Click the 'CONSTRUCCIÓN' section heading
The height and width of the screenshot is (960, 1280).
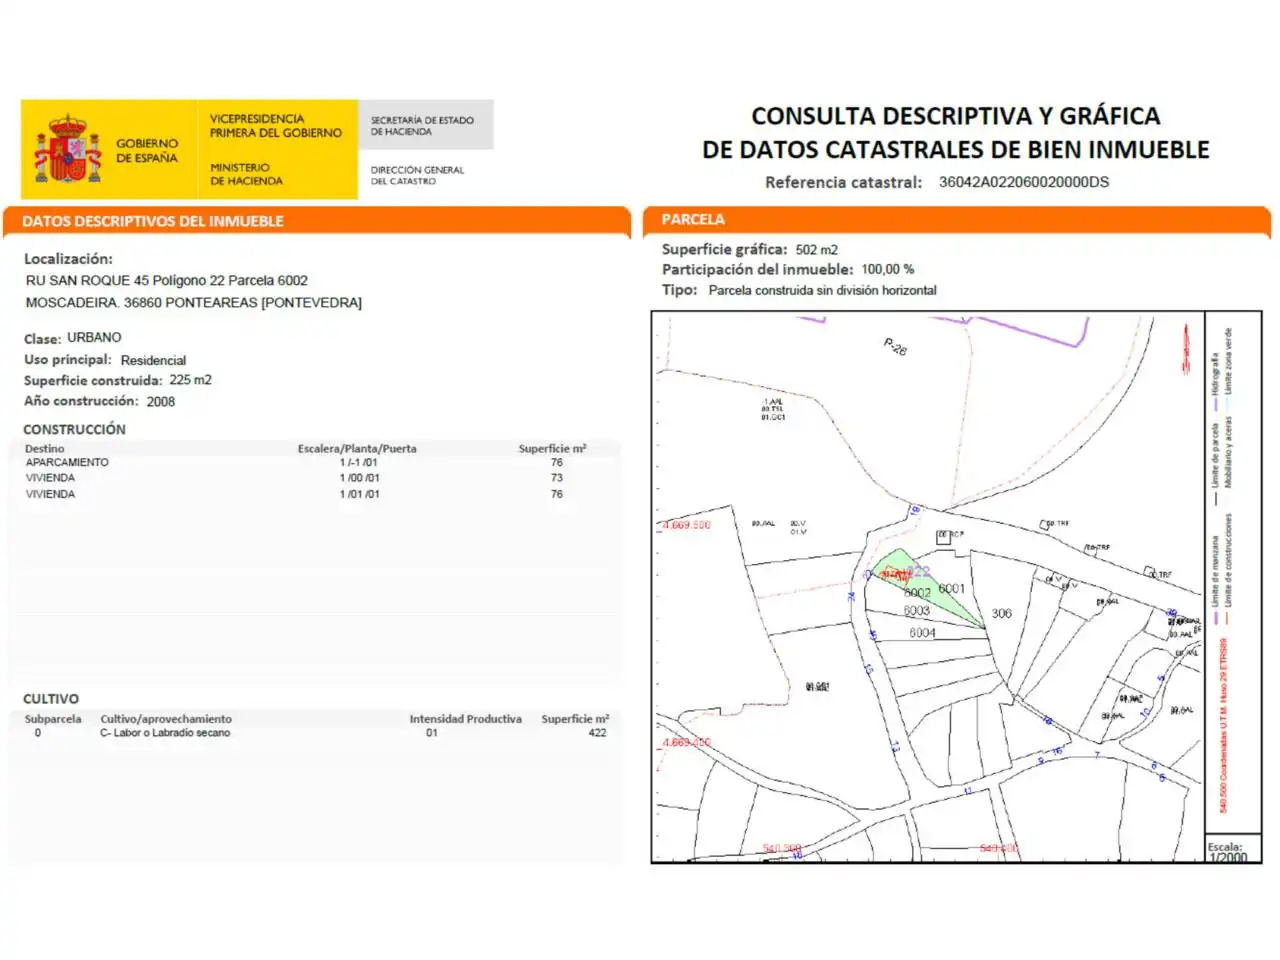pos(75,429)
